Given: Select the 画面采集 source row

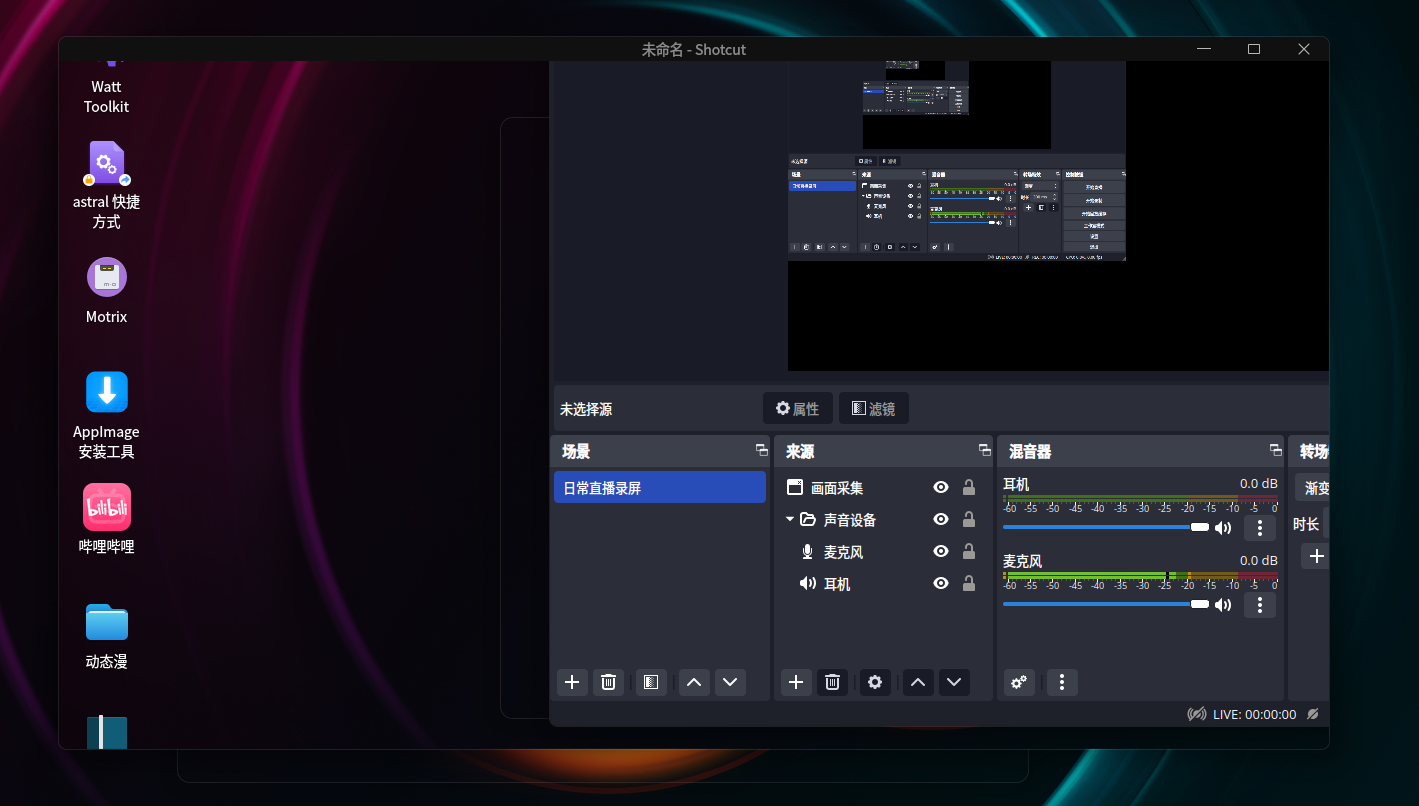Looking at the screenshot, I should click(881, 488).
